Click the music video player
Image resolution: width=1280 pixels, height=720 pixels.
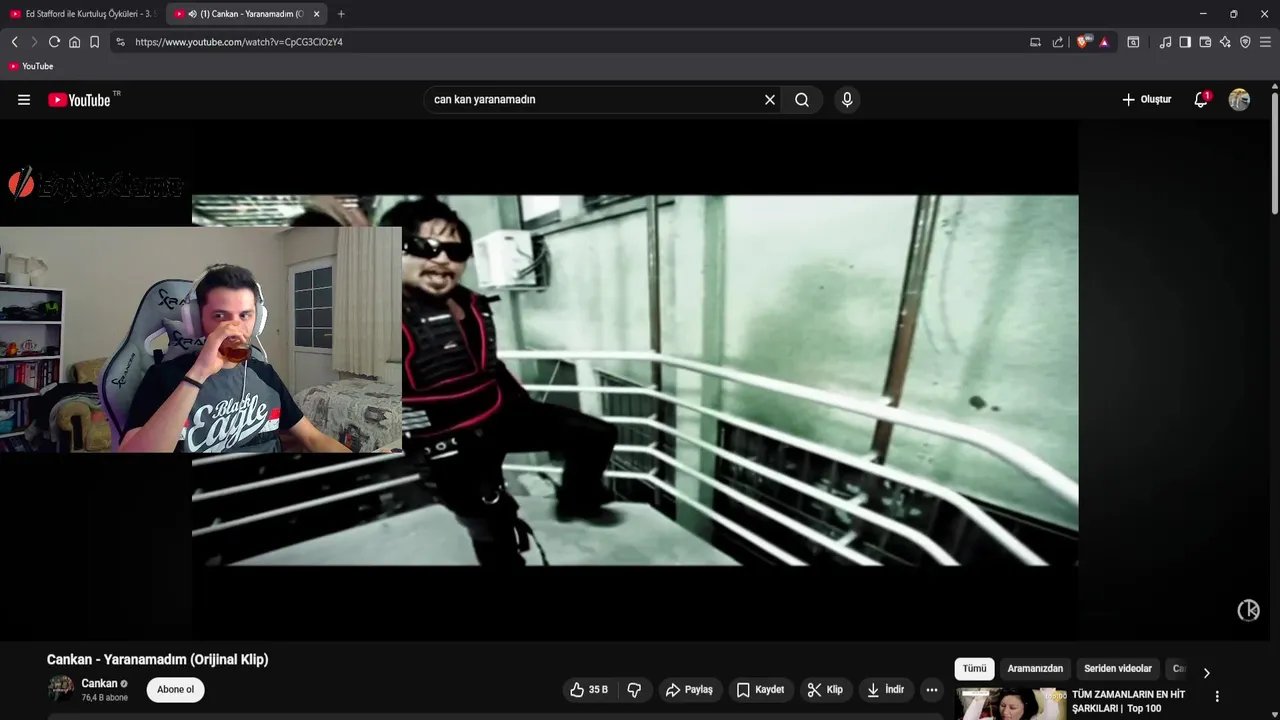635,380
